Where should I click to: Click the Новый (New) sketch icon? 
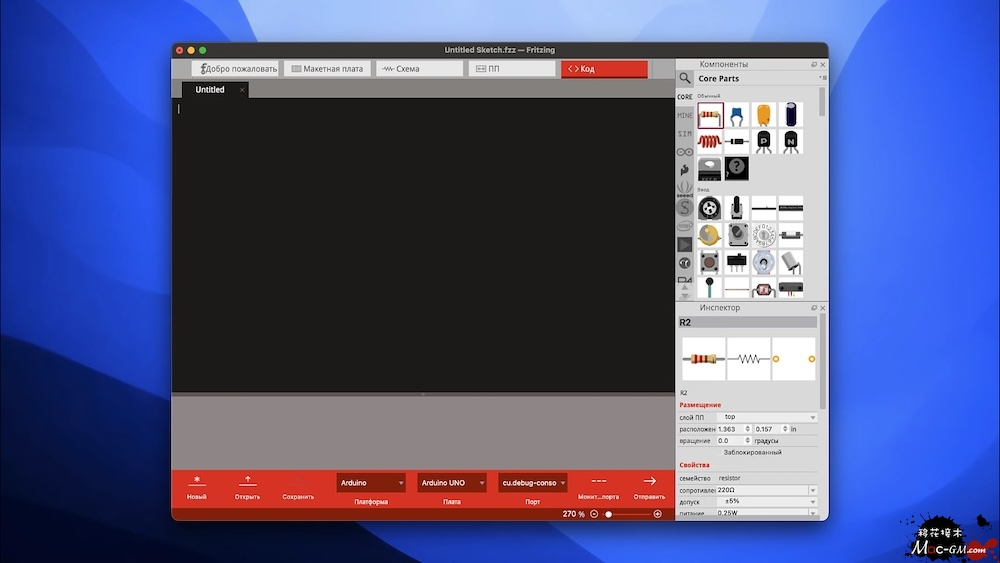(x=197, y=481)
